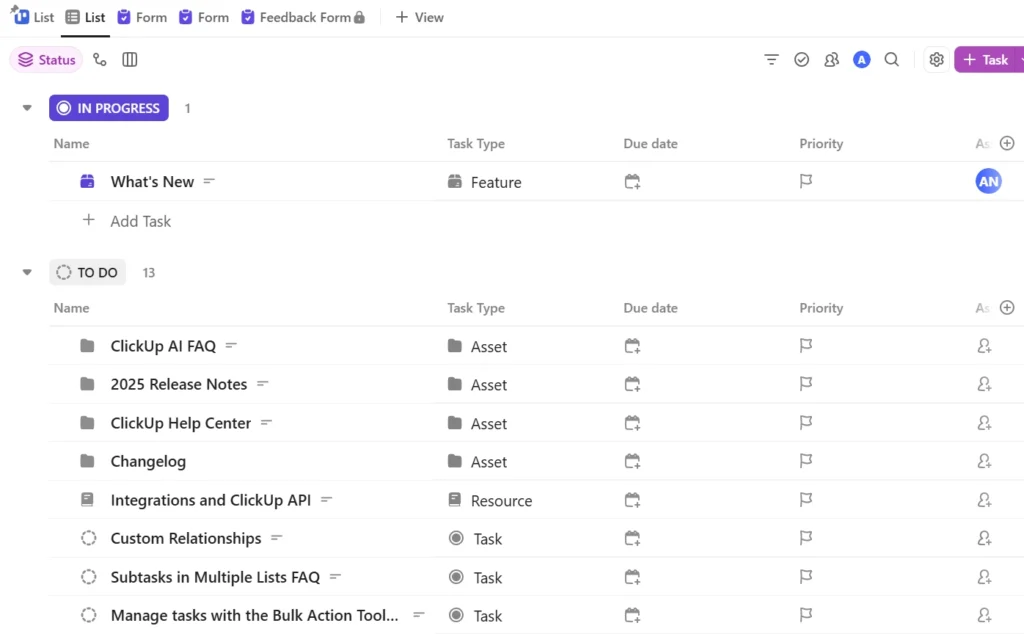Viewport: 1024px width, 634px height.
Task: Open the first List view tab
Action: [33, 17]
